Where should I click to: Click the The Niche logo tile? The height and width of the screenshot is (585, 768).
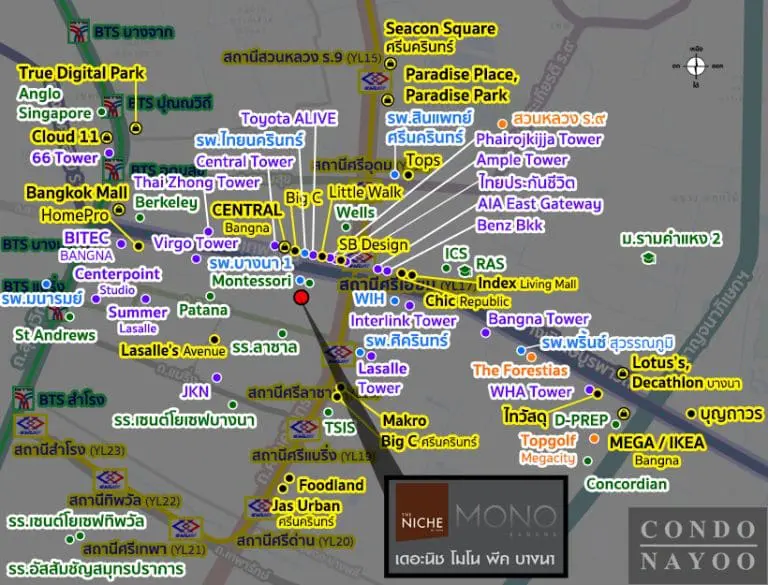[422, 512]
